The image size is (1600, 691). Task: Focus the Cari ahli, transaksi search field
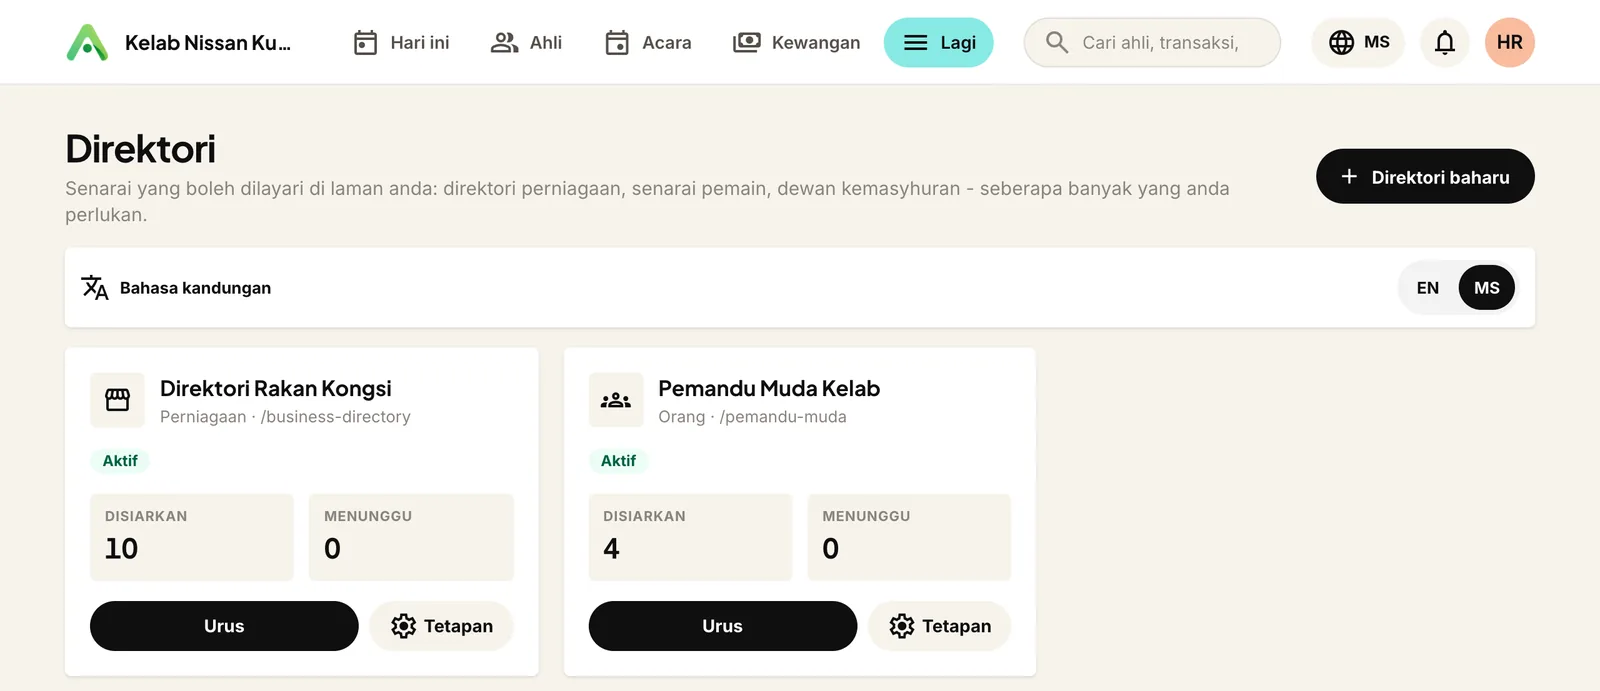[x=1152, y=42]
